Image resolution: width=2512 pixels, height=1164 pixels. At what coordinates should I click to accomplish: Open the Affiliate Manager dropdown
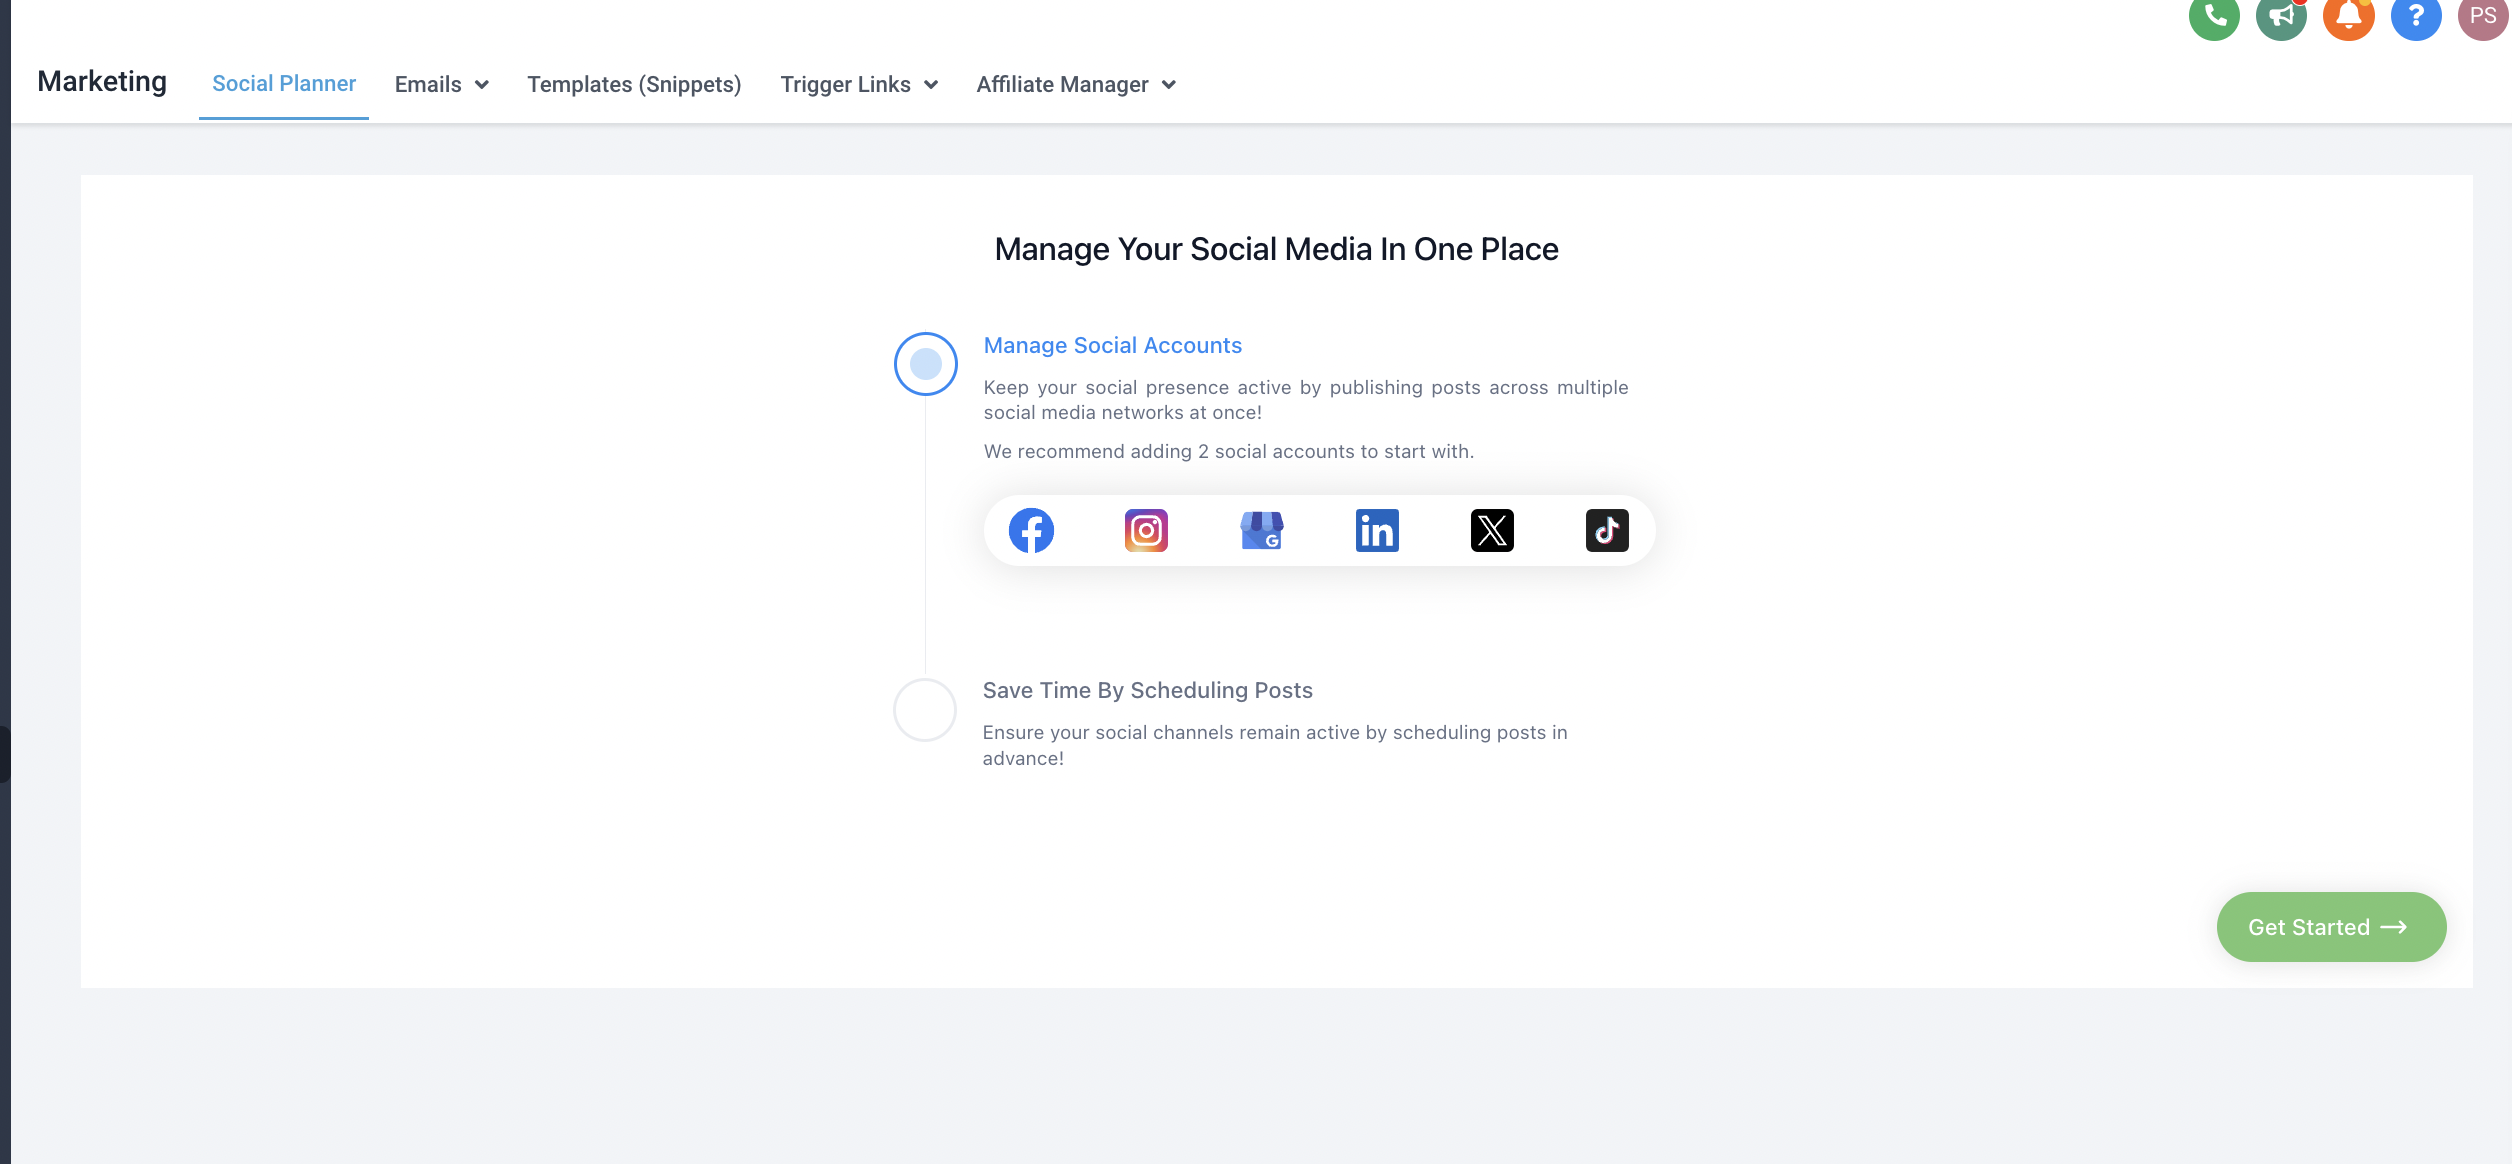tap(1076, 85)
